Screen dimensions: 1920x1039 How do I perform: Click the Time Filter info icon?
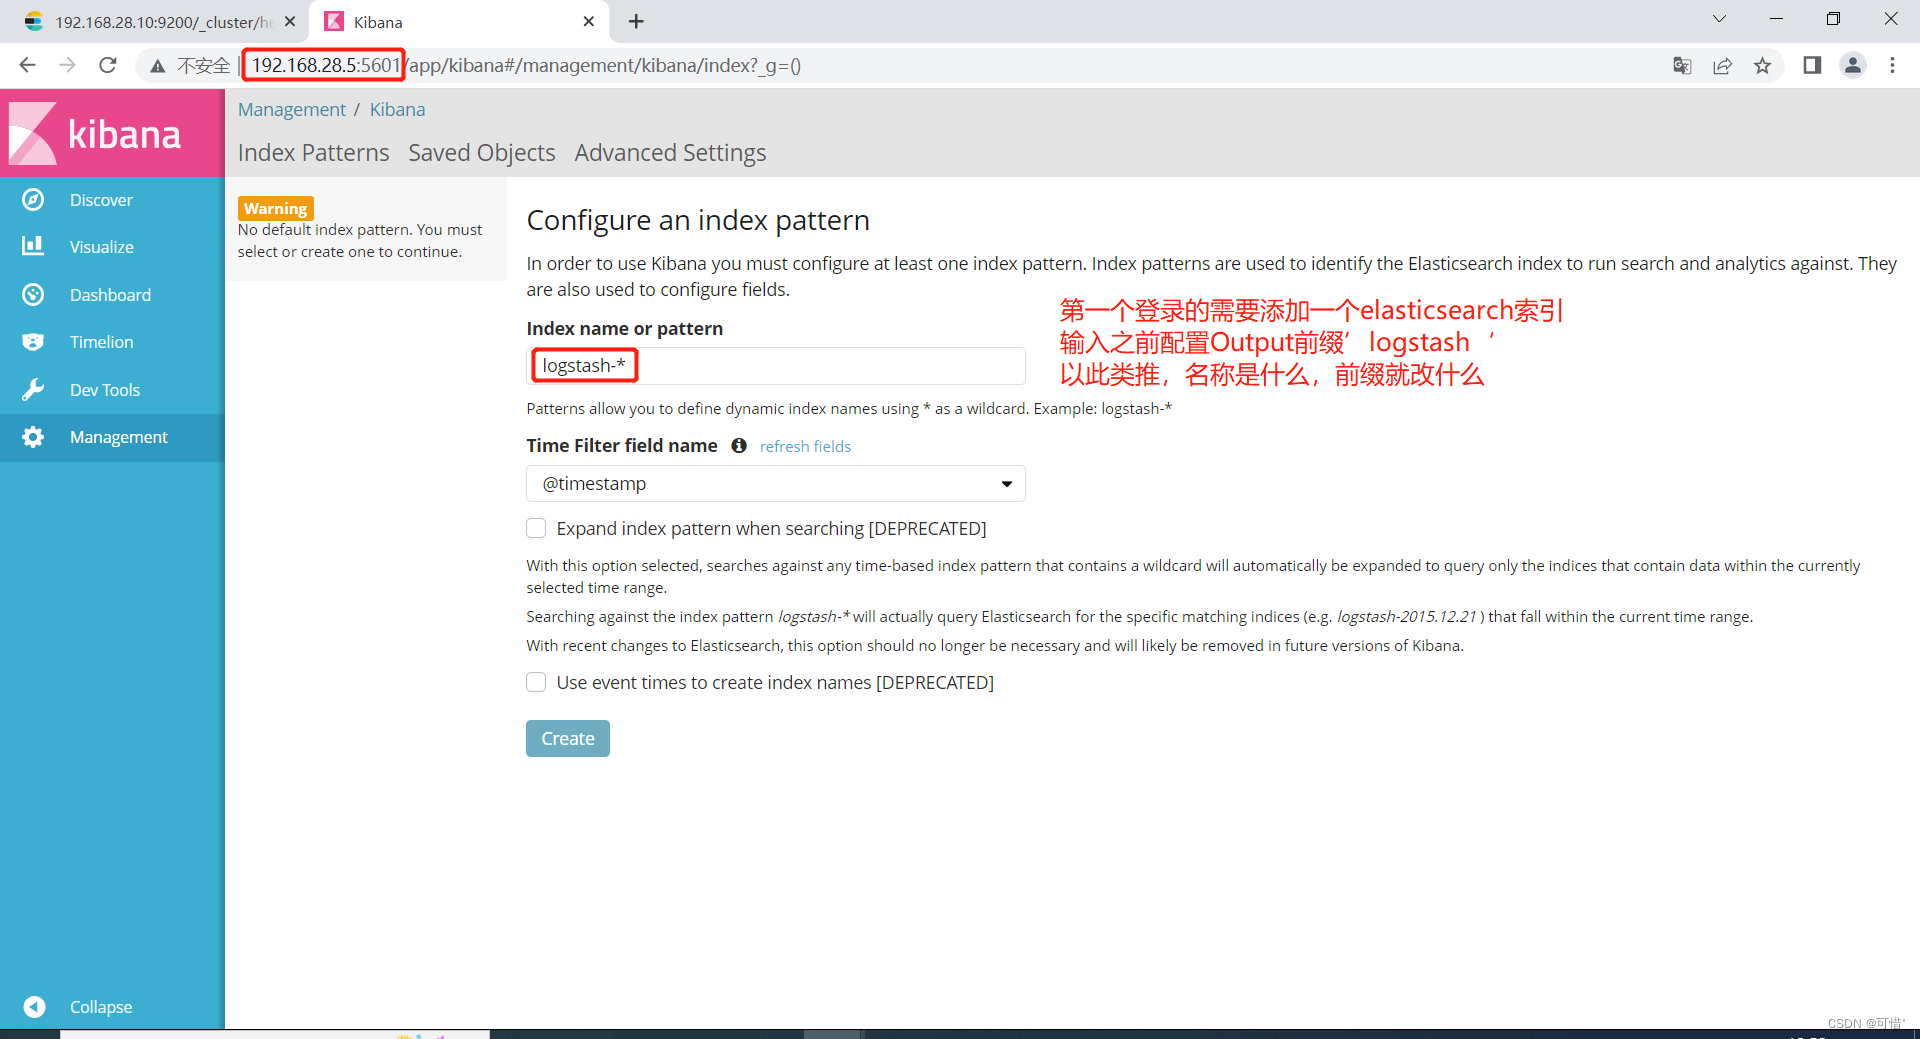pyautogui.click(x=739, y=446)
